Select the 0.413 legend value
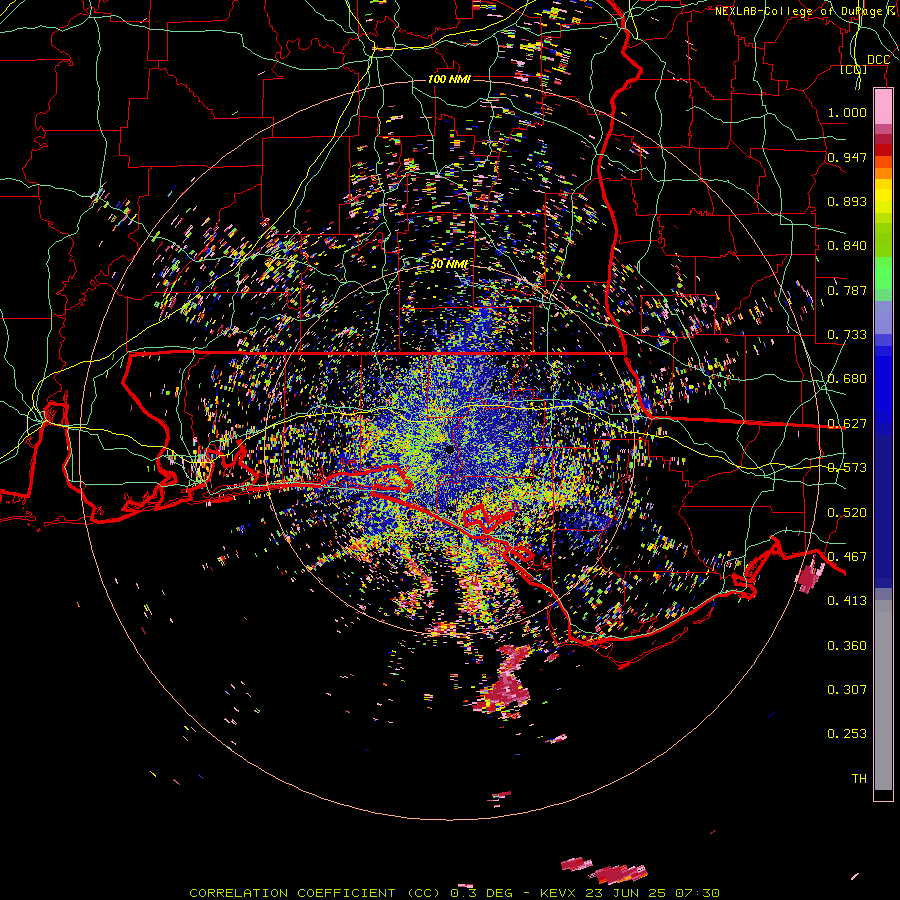900x900 pixels. point(847,601)
